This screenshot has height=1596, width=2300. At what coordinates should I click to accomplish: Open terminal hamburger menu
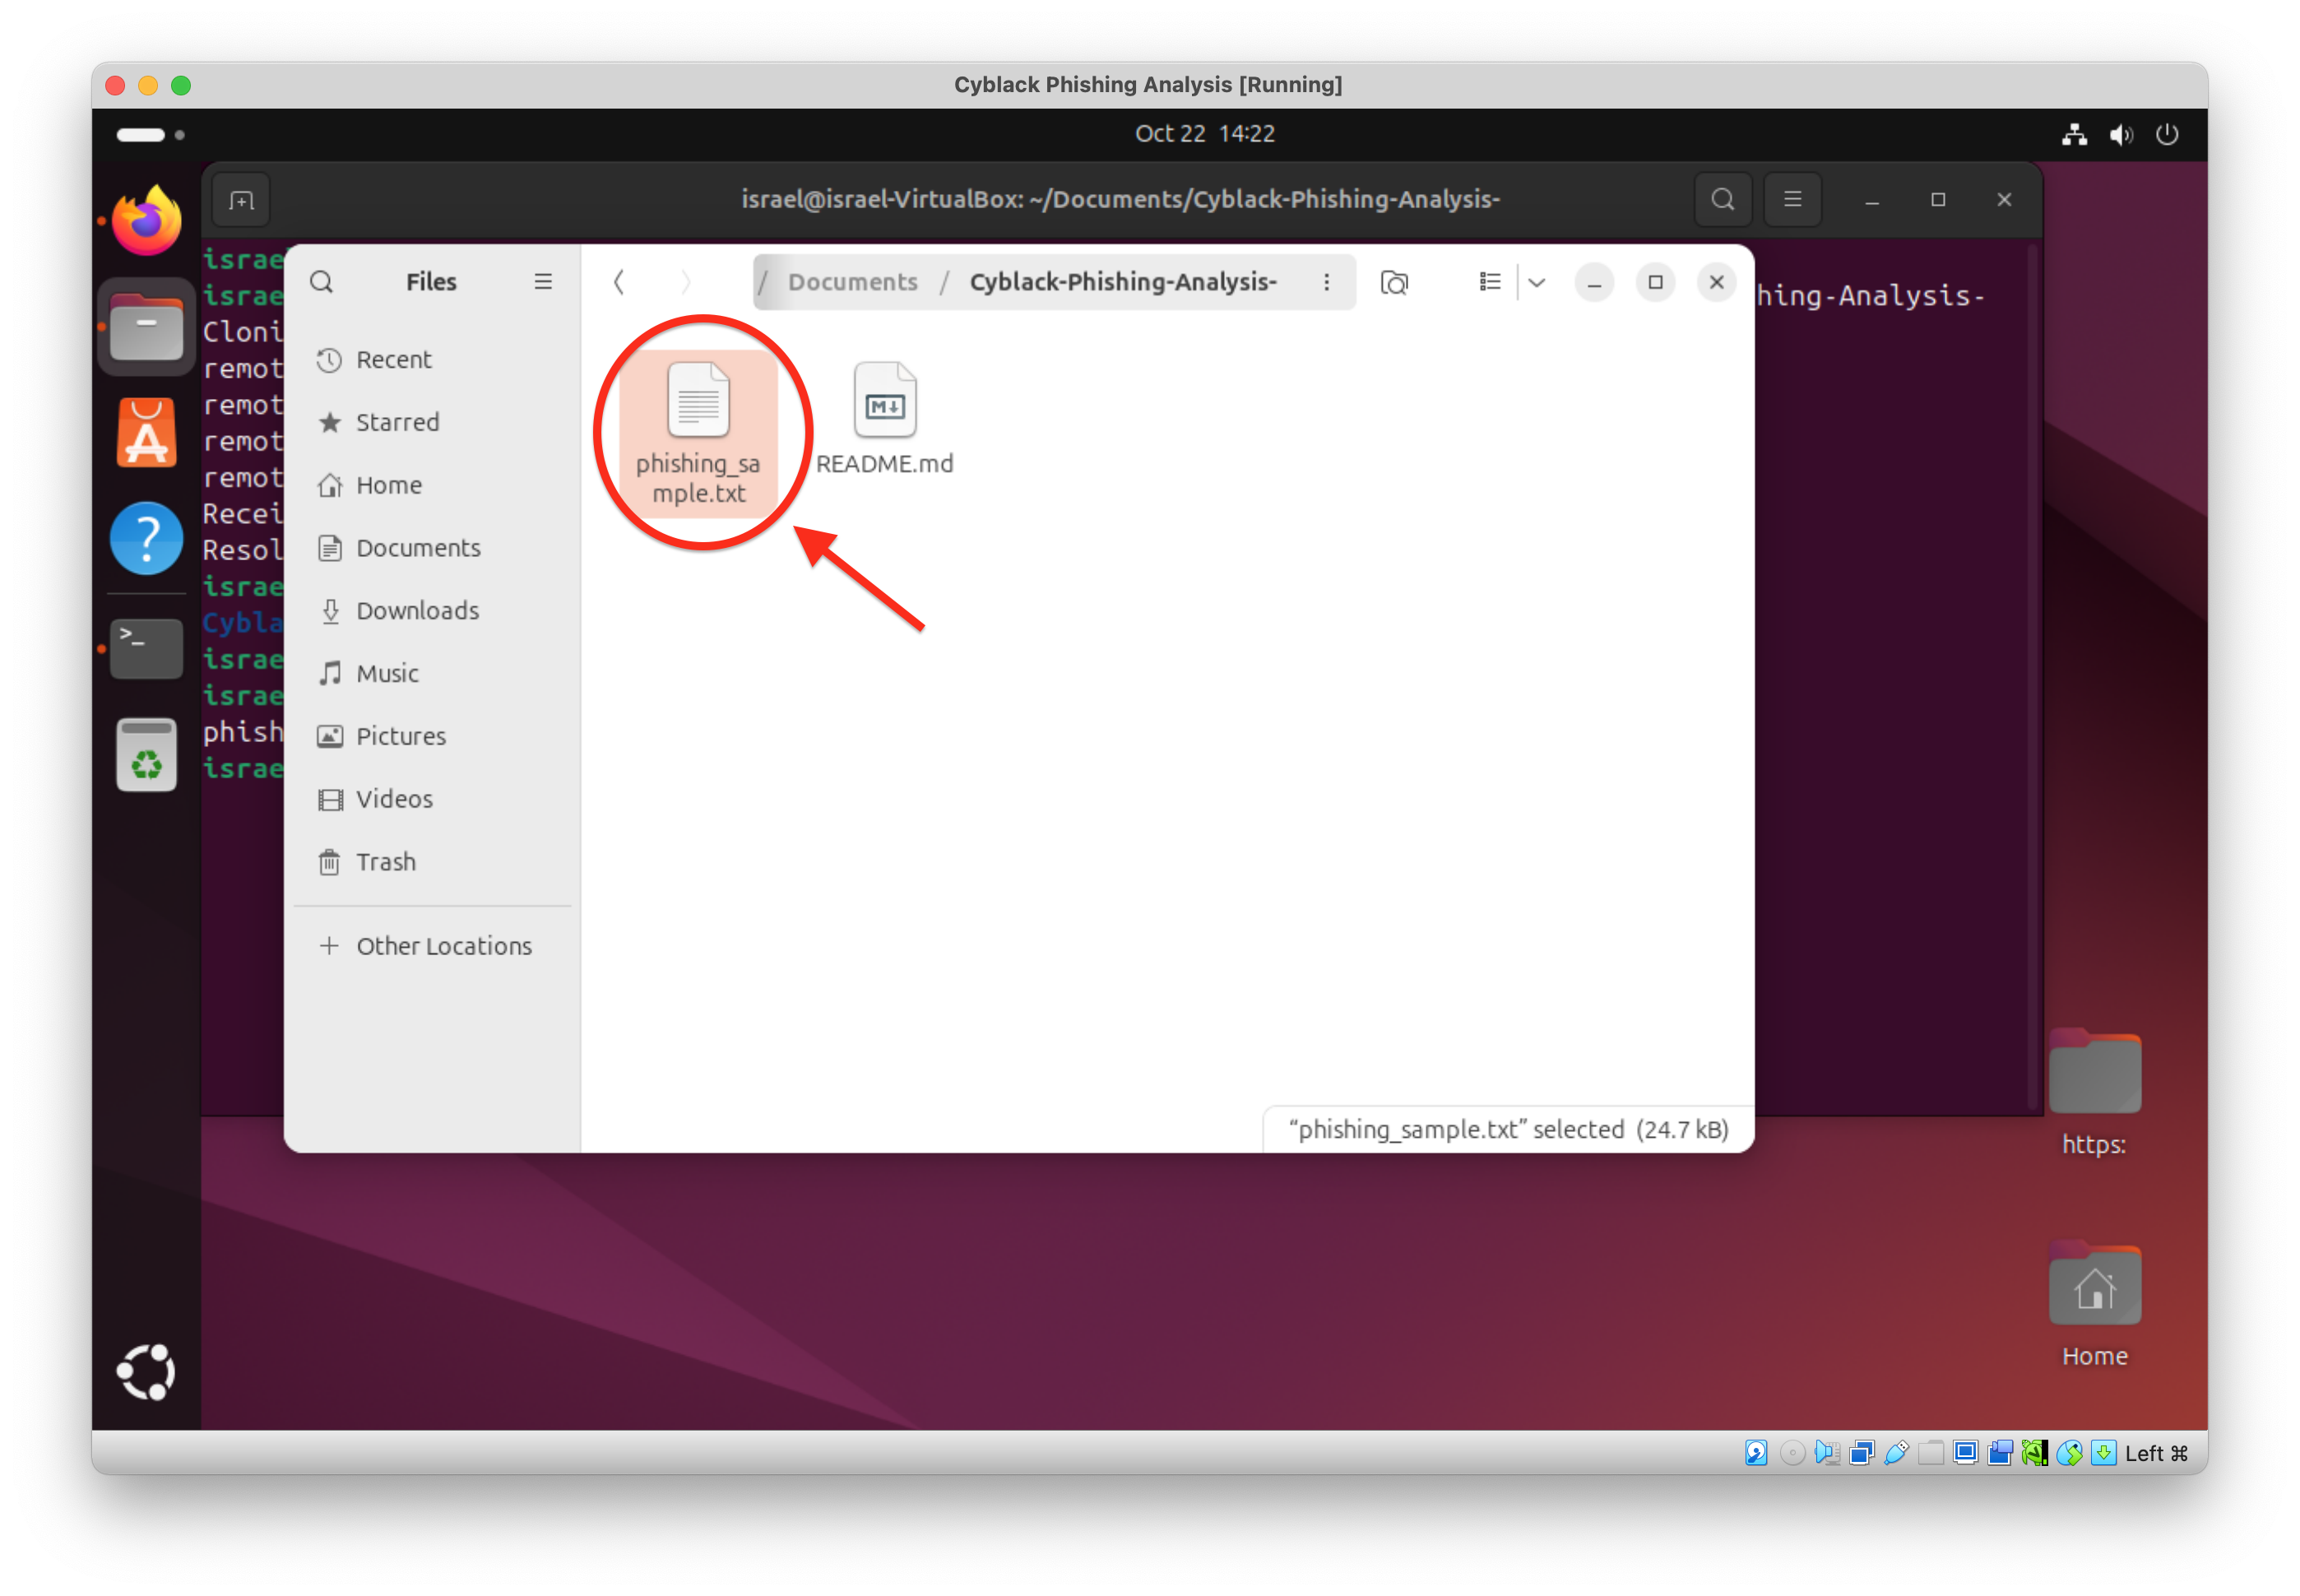click(1792, 200)
